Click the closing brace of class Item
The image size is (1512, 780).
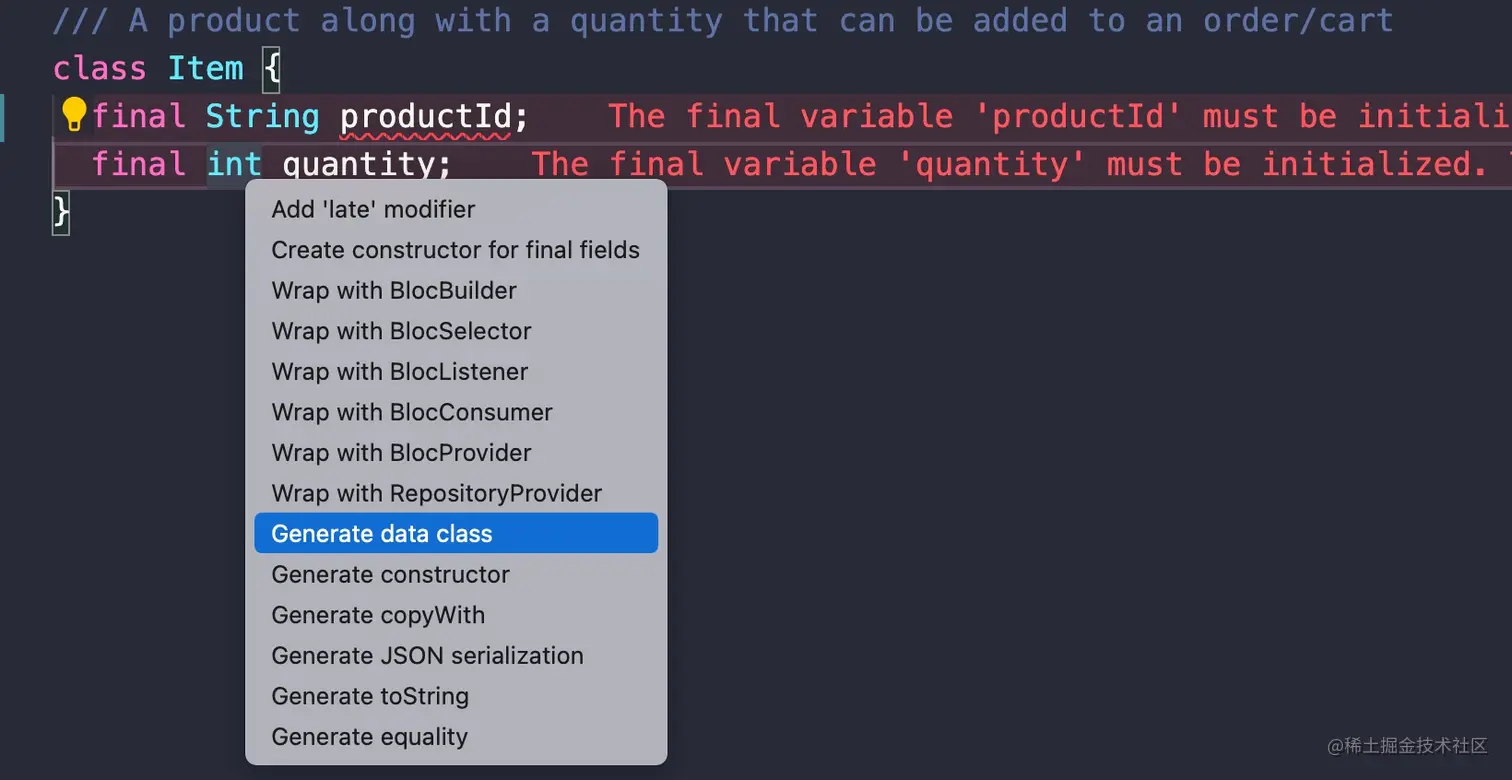pyautogui.click(x=61, y=211)
